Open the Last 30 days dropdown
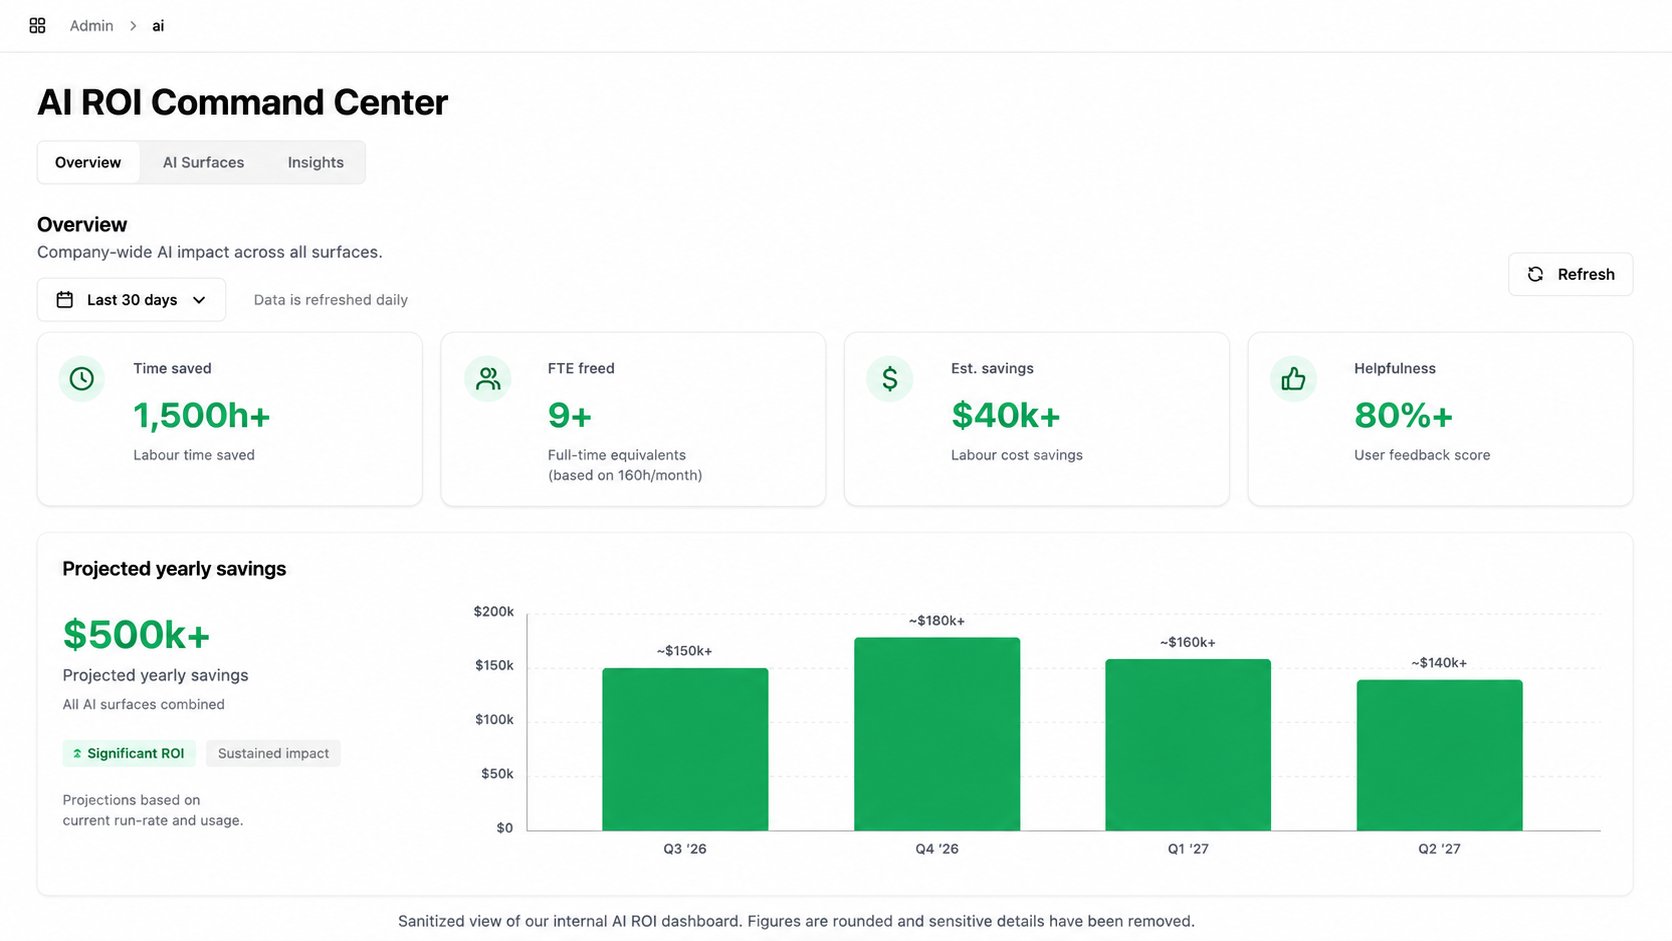This screenshot has width=1672, height=941. pos(131,300)
